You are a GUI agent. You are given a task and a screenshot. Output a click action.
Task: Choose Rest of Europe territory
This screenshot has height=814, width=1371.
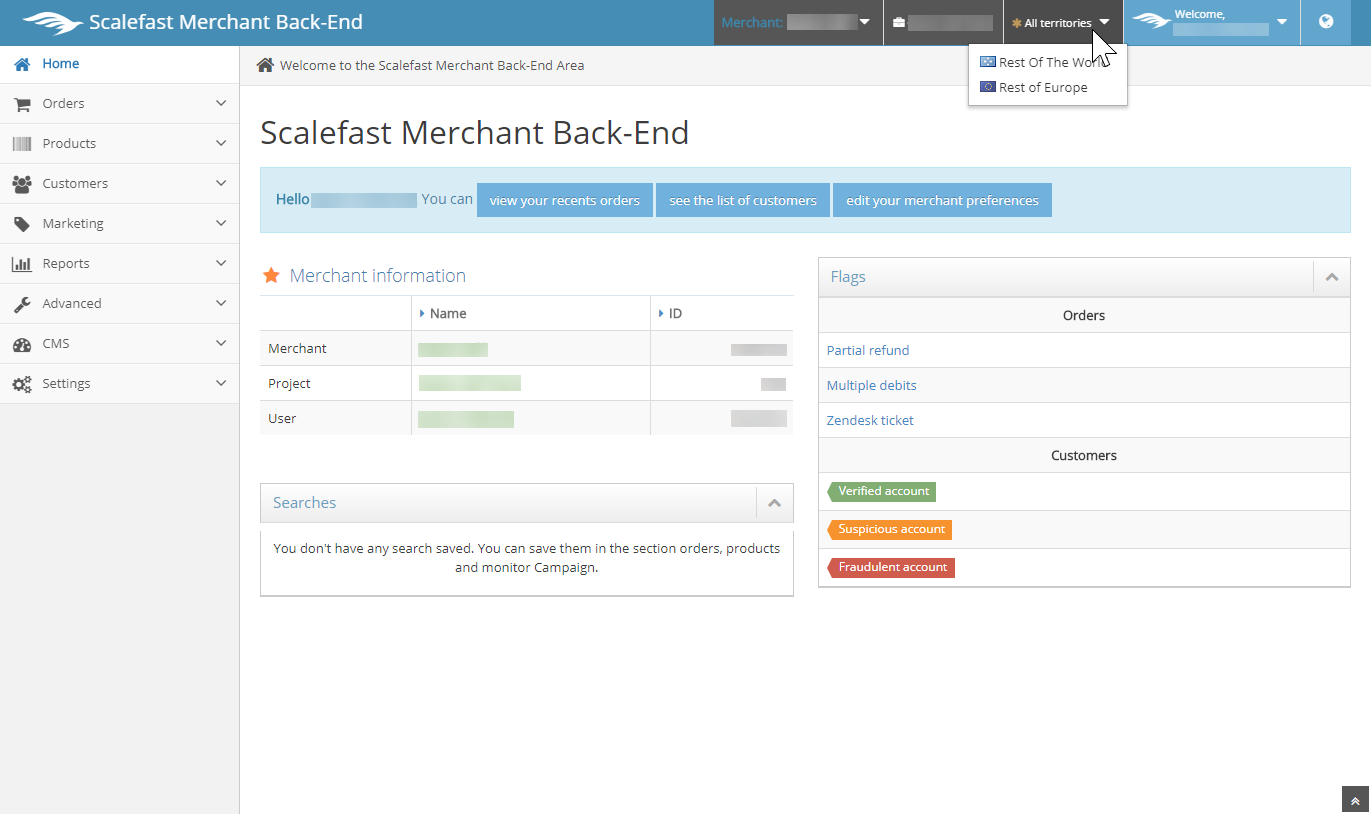click(x=1042, y=87)
